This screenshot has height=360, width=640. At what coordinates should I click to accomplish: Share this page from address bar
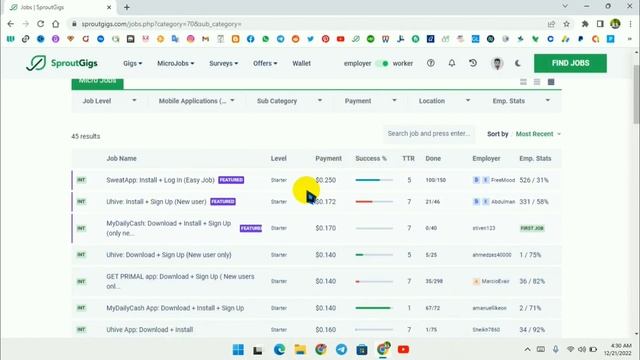[551, 24]
